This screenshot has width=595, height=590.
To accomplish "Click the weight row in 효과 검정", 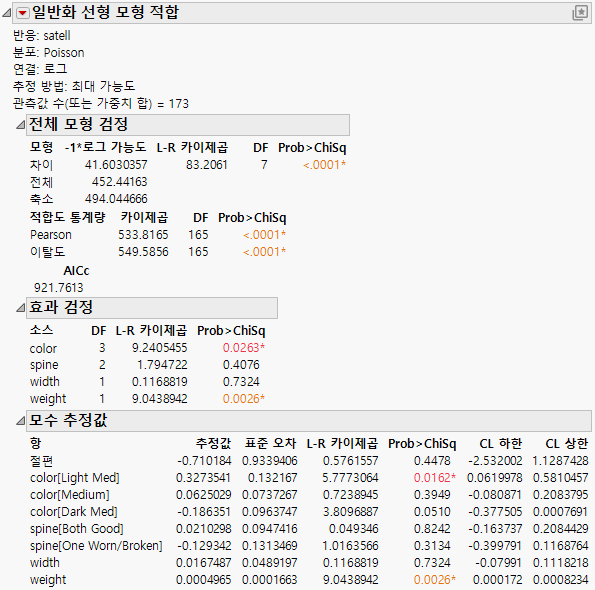I will coord(147,399).
